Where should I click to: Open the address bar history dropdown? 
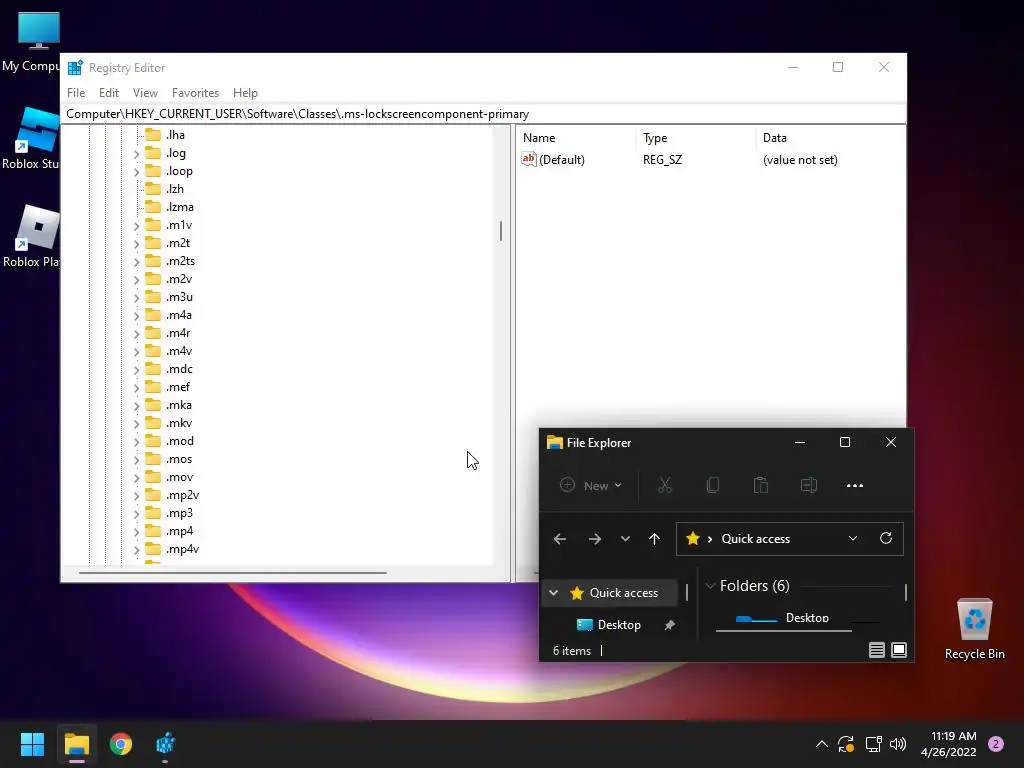click(x=852, y=538)
